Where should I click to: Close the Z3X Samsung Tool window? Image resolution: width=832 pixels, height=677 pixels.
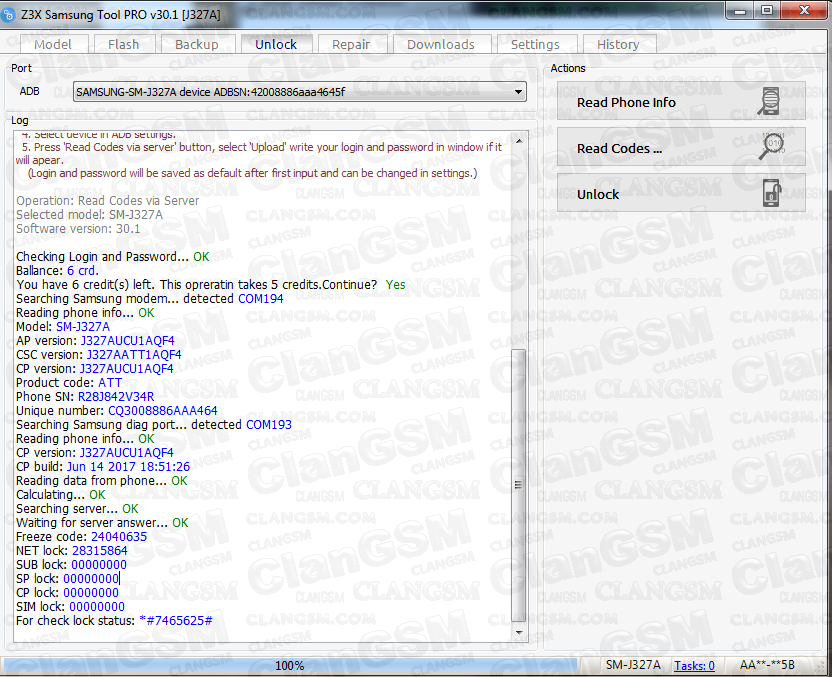[804, 10]
